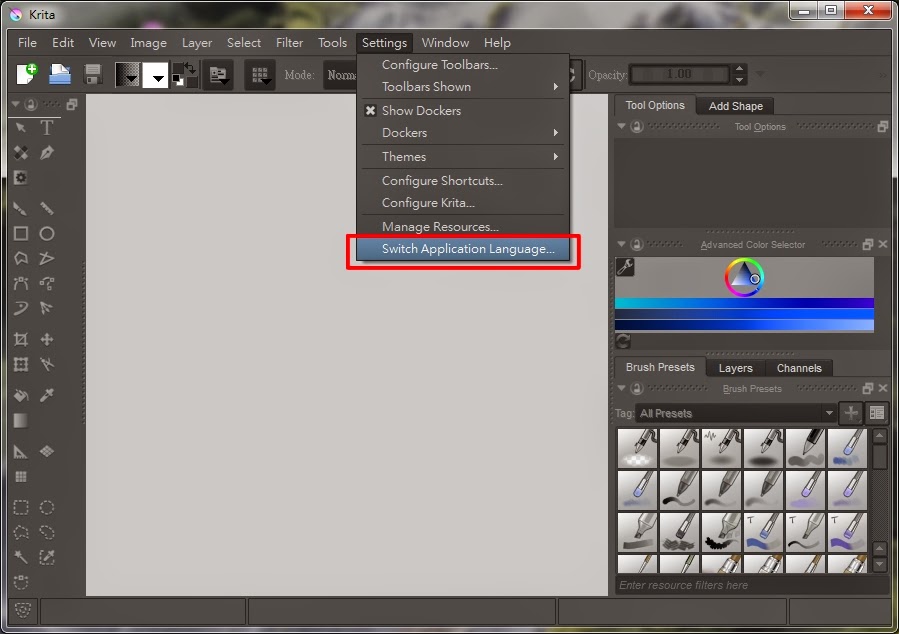Collapse the Advanced Color Selector docker
The image size is (899, 634).
tap(622, 244)
